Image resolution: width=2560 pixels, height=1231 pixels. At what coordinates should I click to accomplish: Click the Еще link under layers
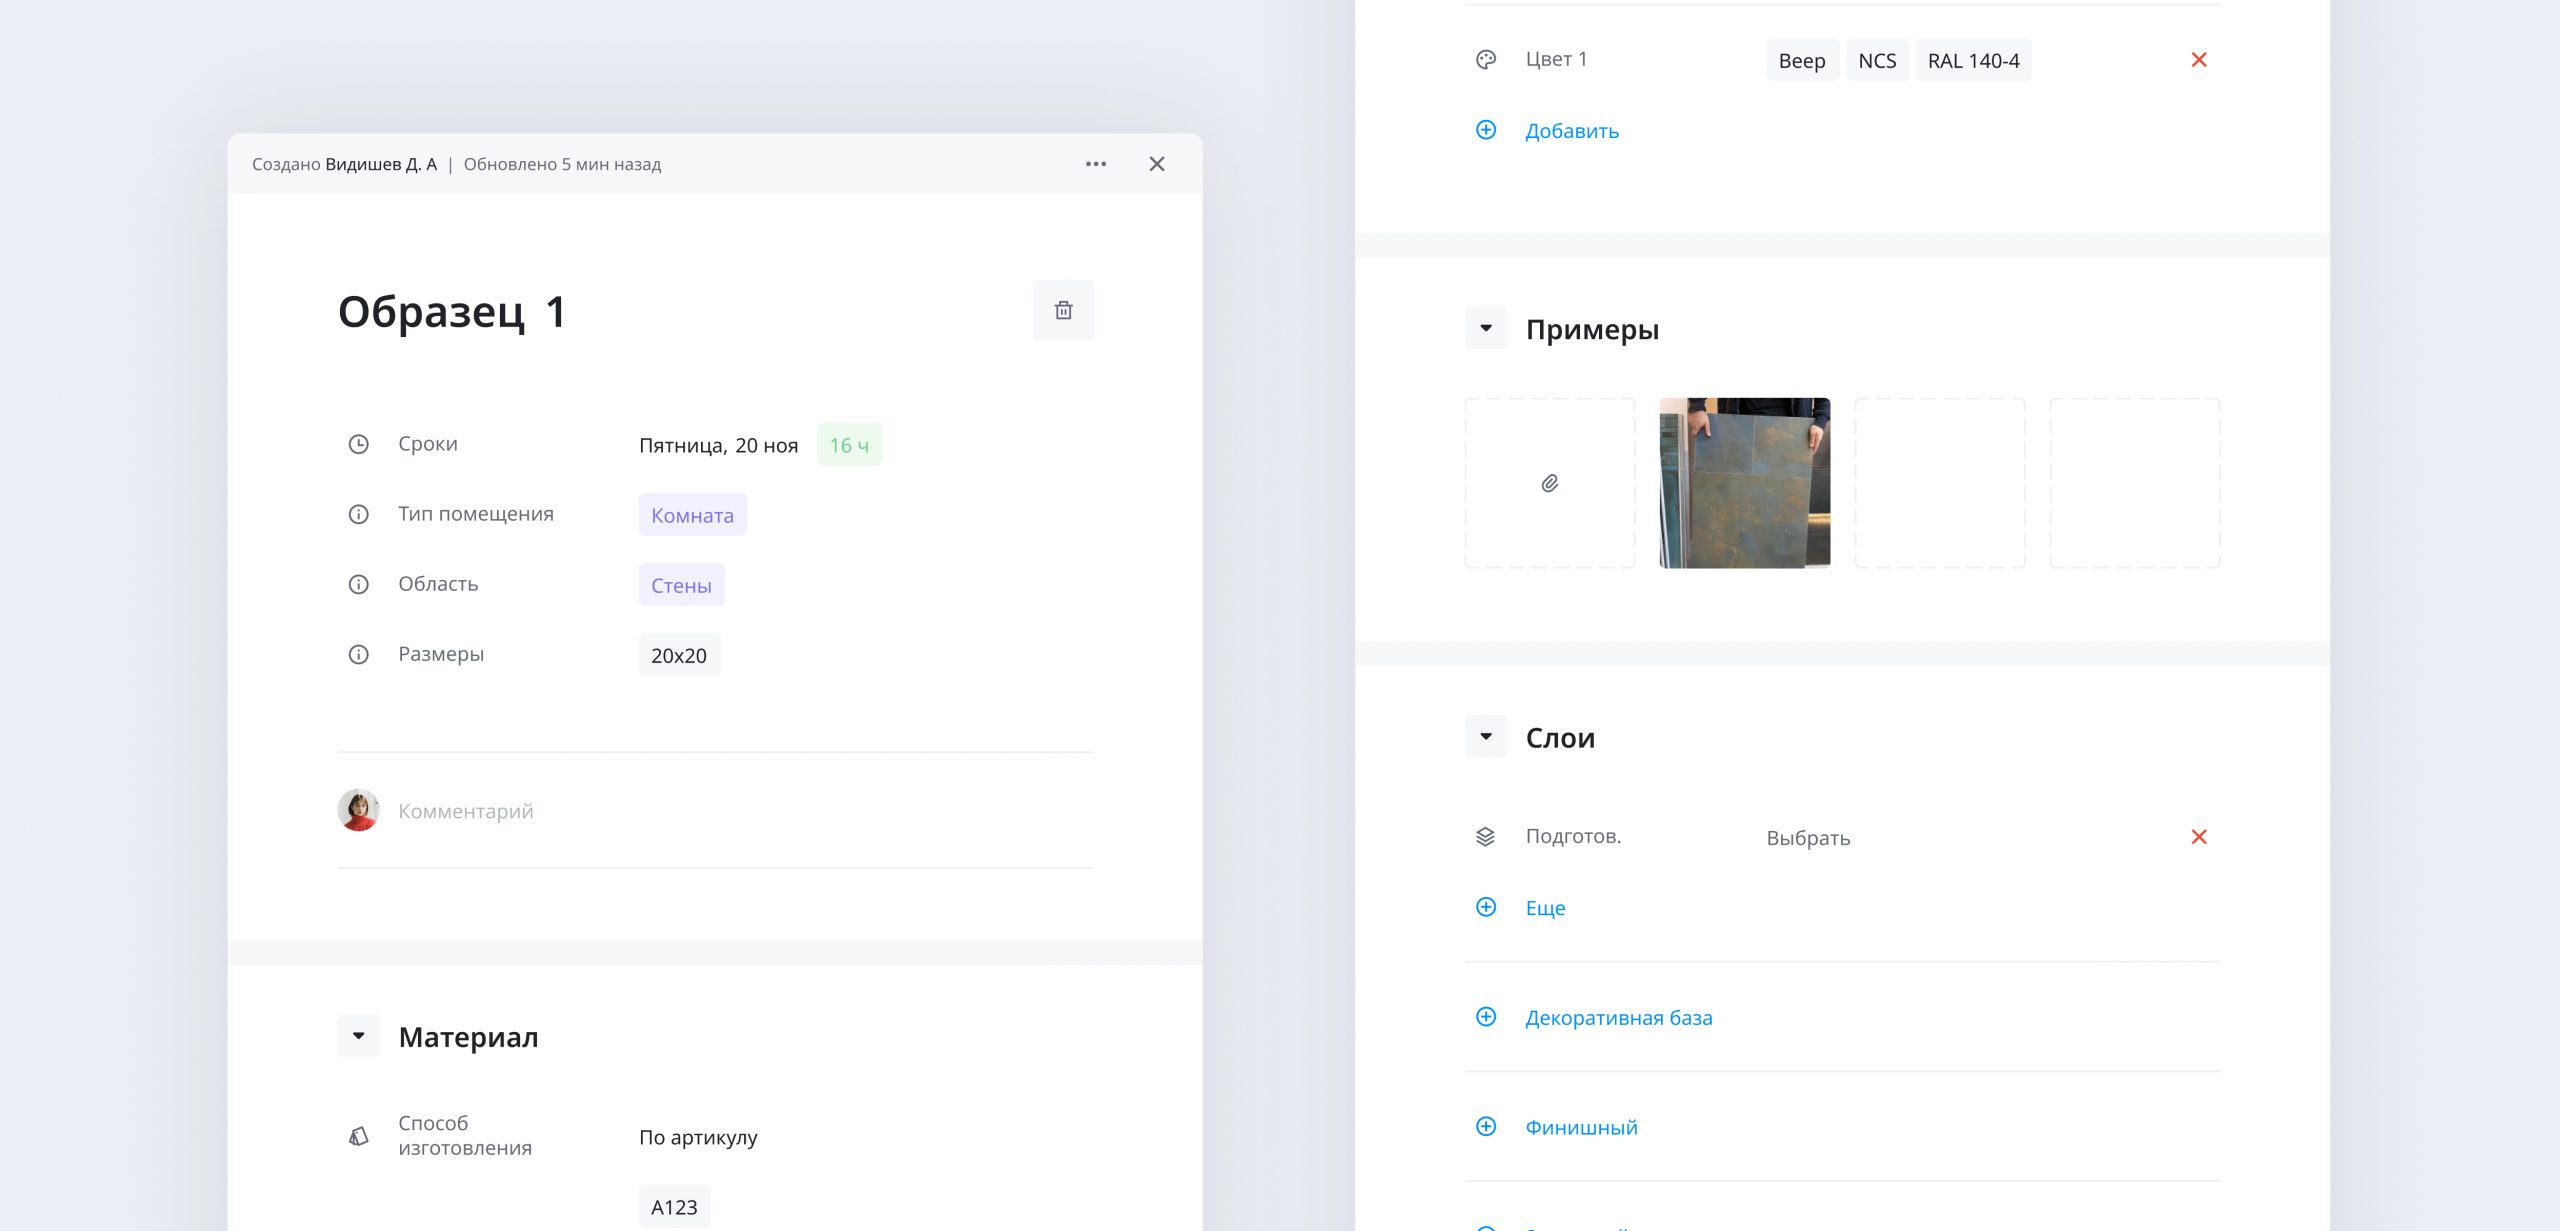tap(1545, 908)
